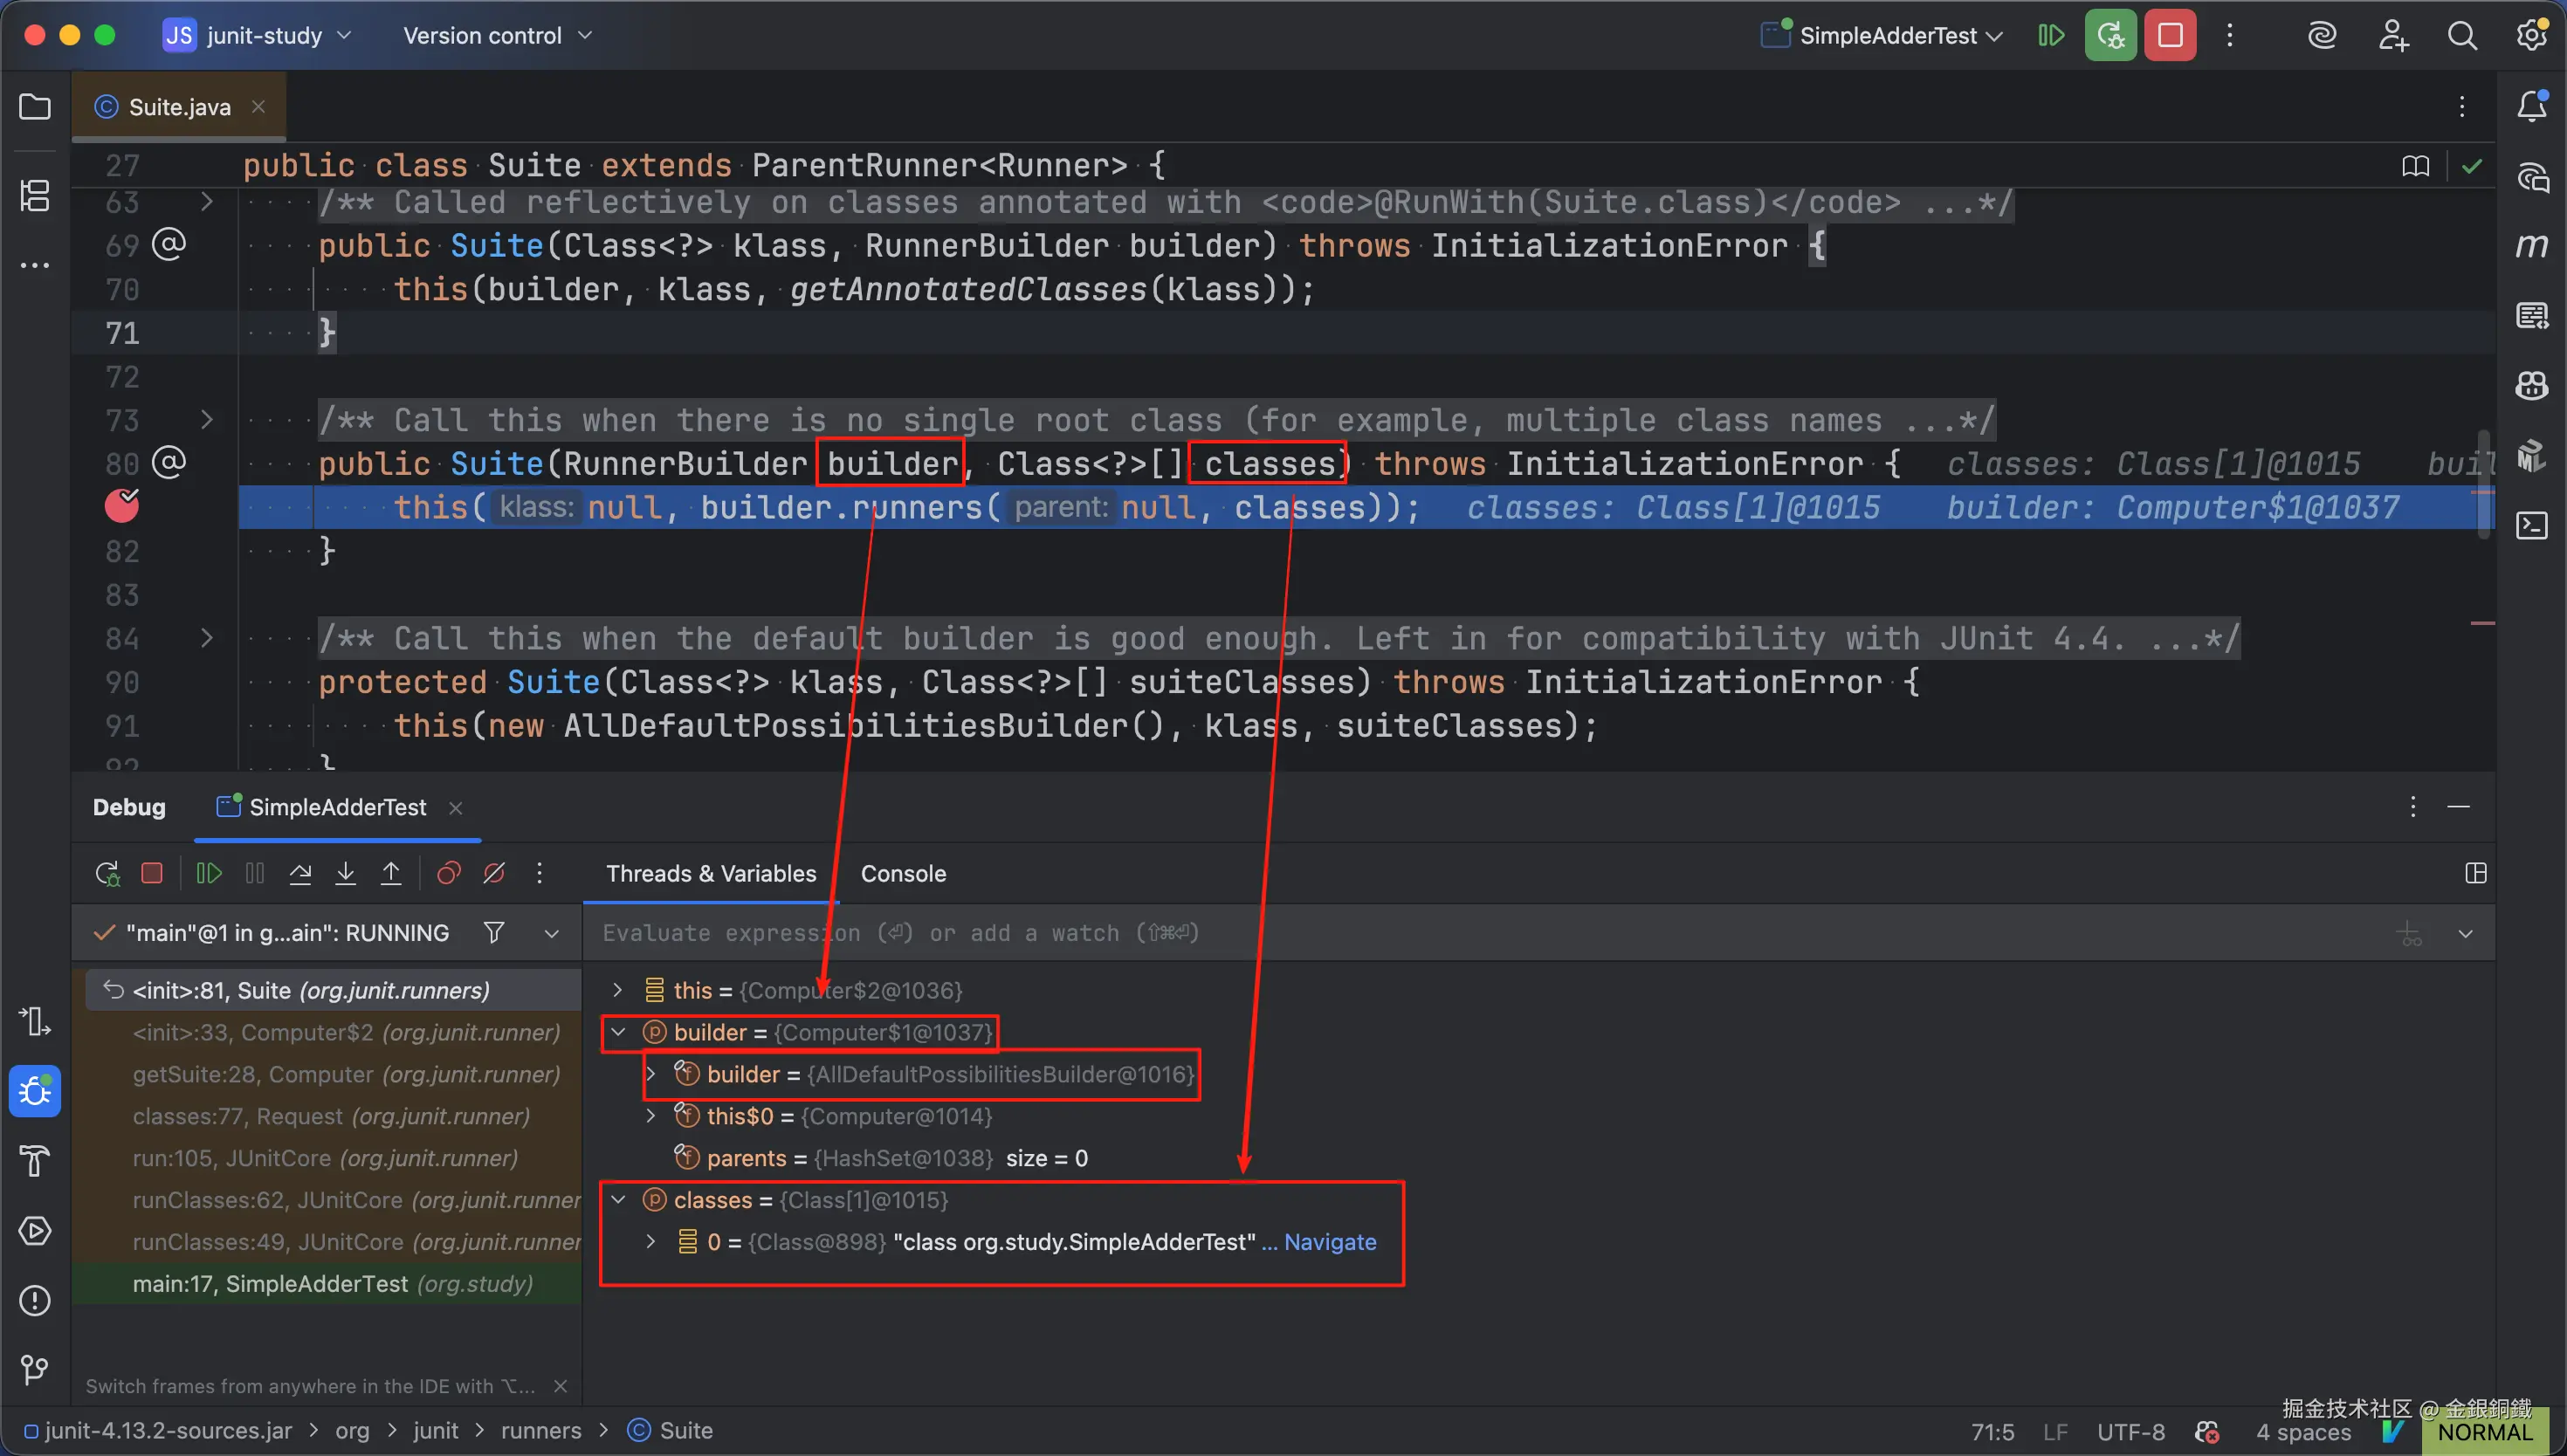This screenshot has width=2567, height=1456.
Task: Toggle Mute Breakpoints icon
Action: (494, 873)
